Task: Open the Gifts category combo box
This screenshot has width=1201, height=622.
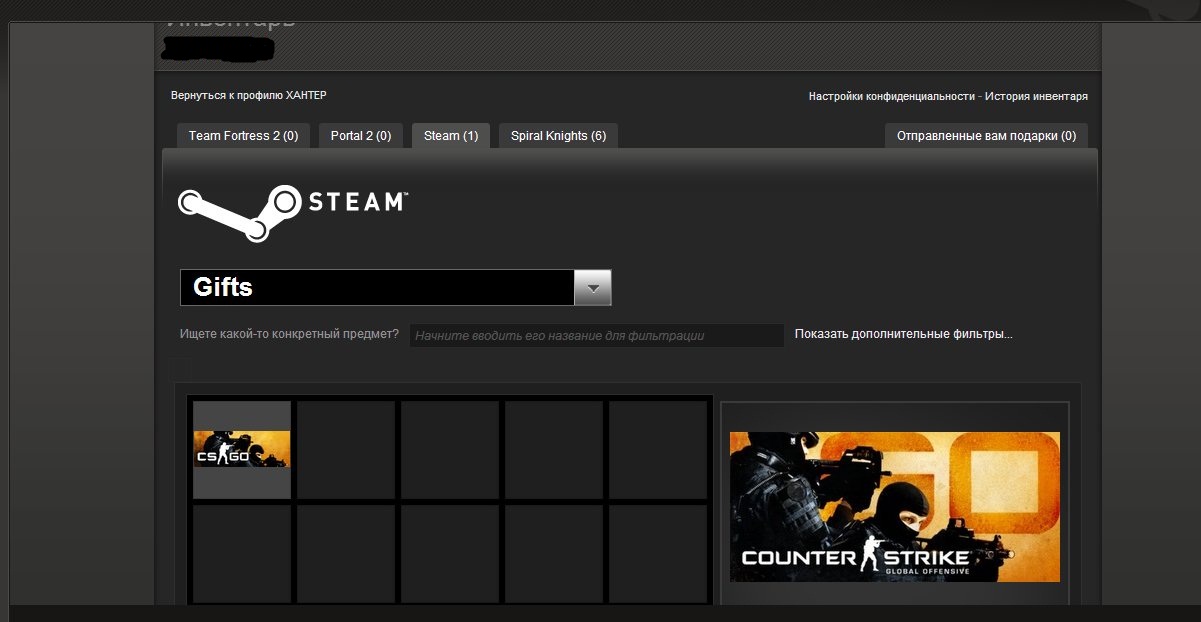Action: point(395,288)
